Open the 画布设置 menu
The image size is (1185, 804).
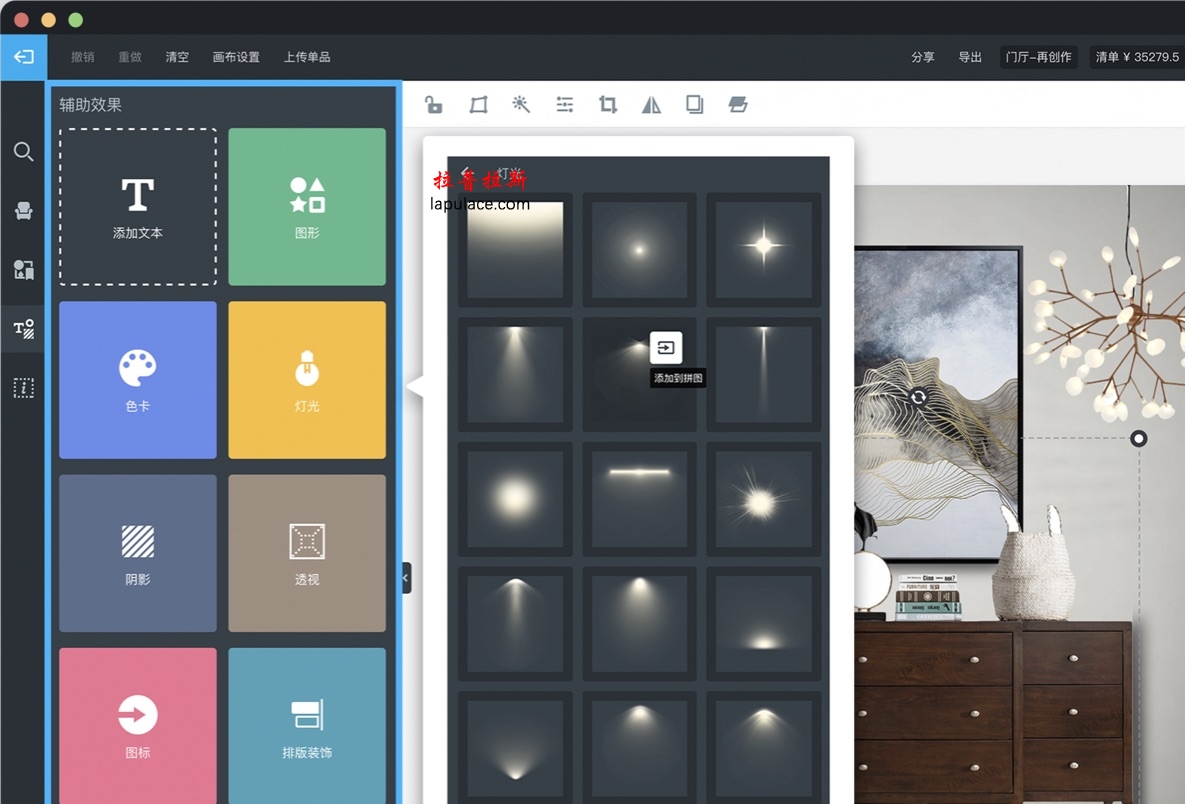[x=236, y=57]
